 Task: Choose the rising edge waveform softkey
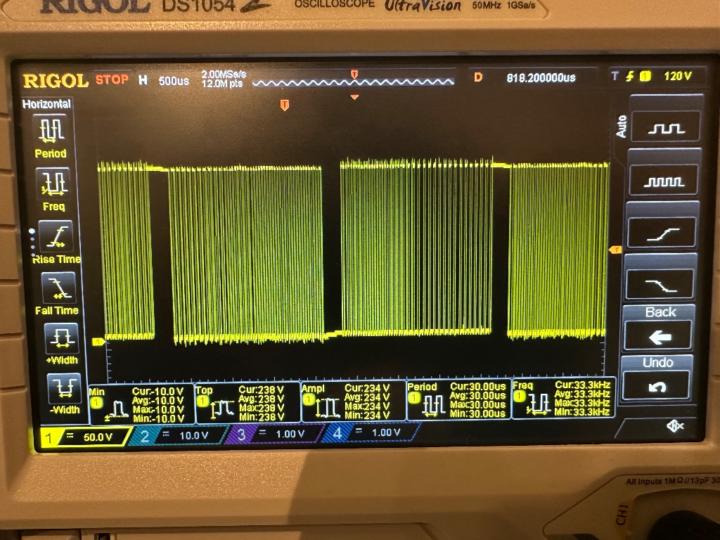pyautogui.click(x=661, y=232)
